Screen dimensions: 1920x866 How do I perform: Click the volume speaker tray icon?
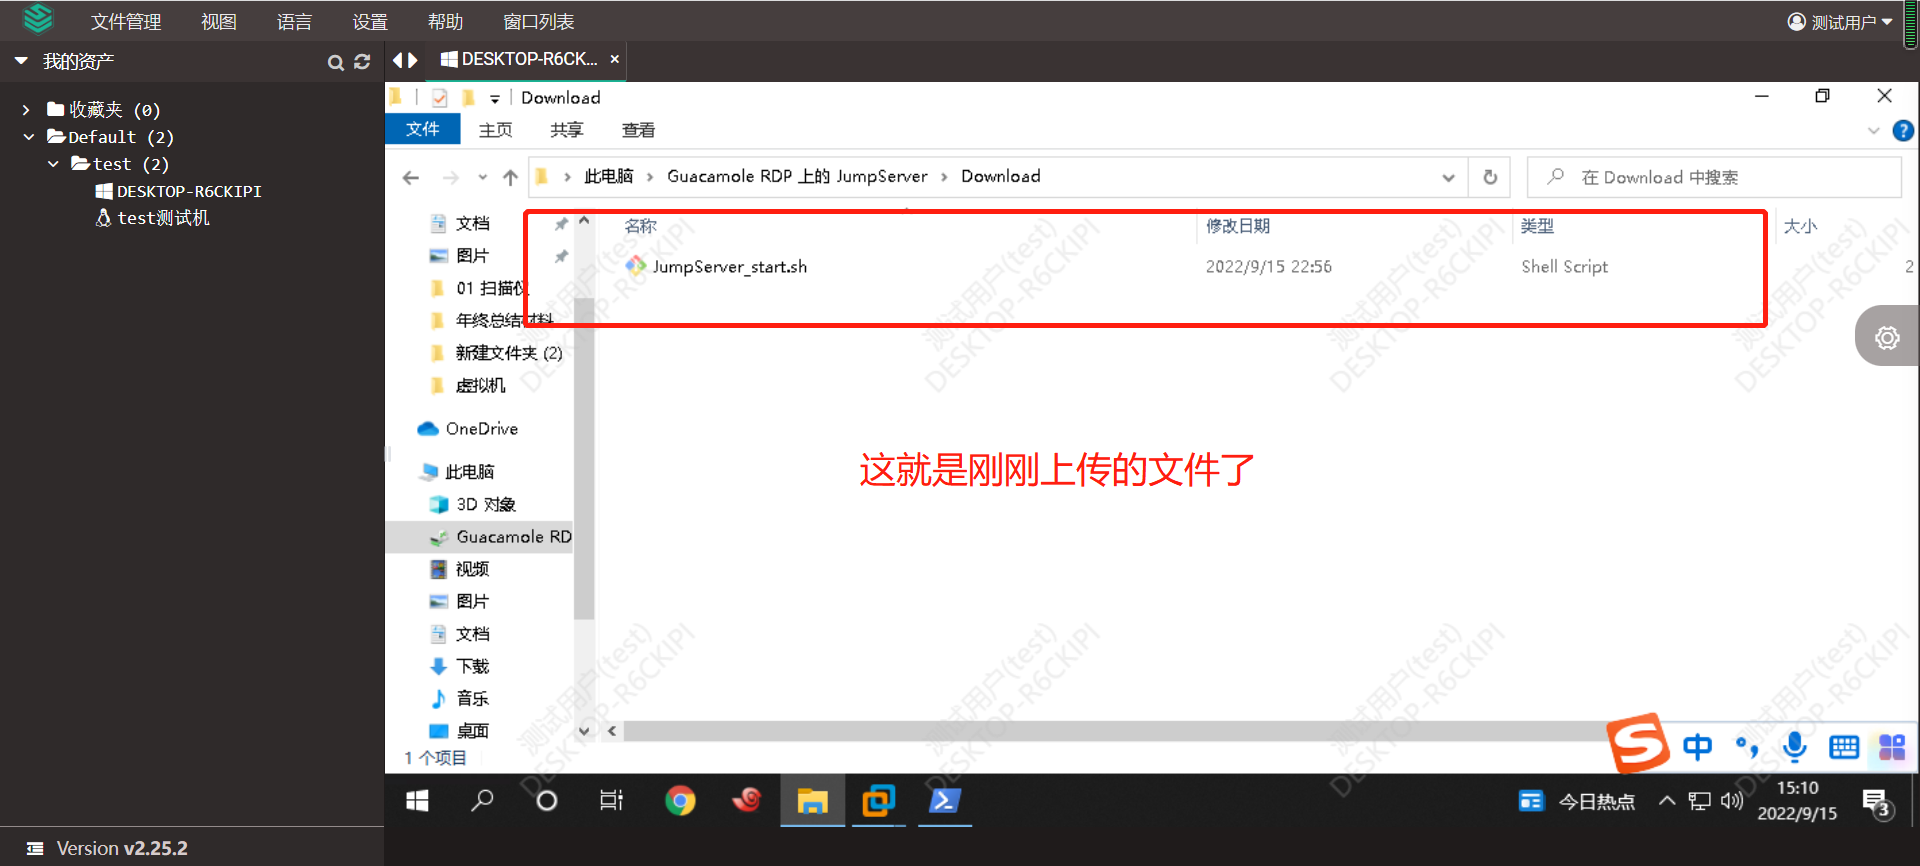click(1732, 801)
